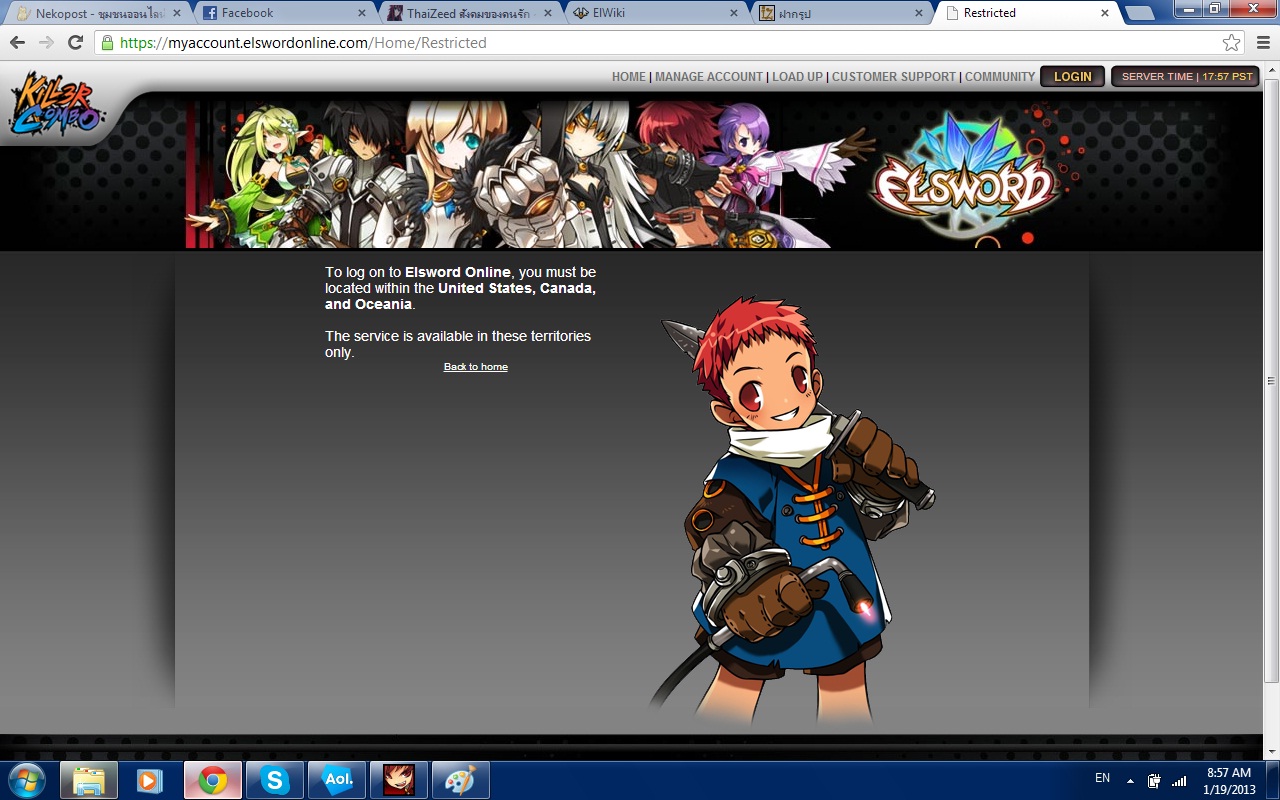
Task: Open the MANAGE ACCOUNT link
Action: tap(709, 77)
